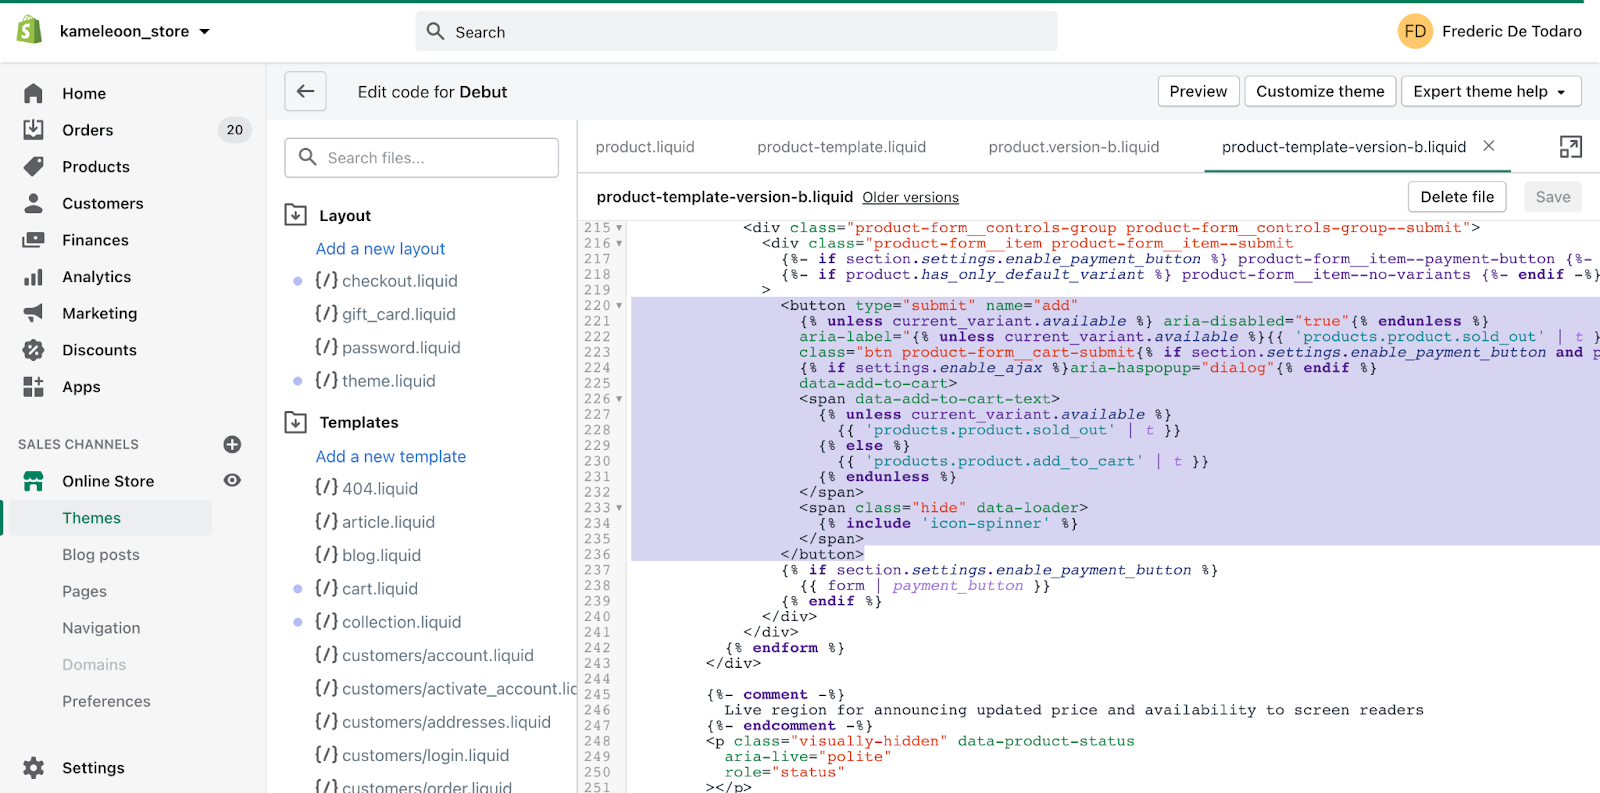Fold code at line 220
This screenshot has height=793, width=1600.
pos(619,306)
